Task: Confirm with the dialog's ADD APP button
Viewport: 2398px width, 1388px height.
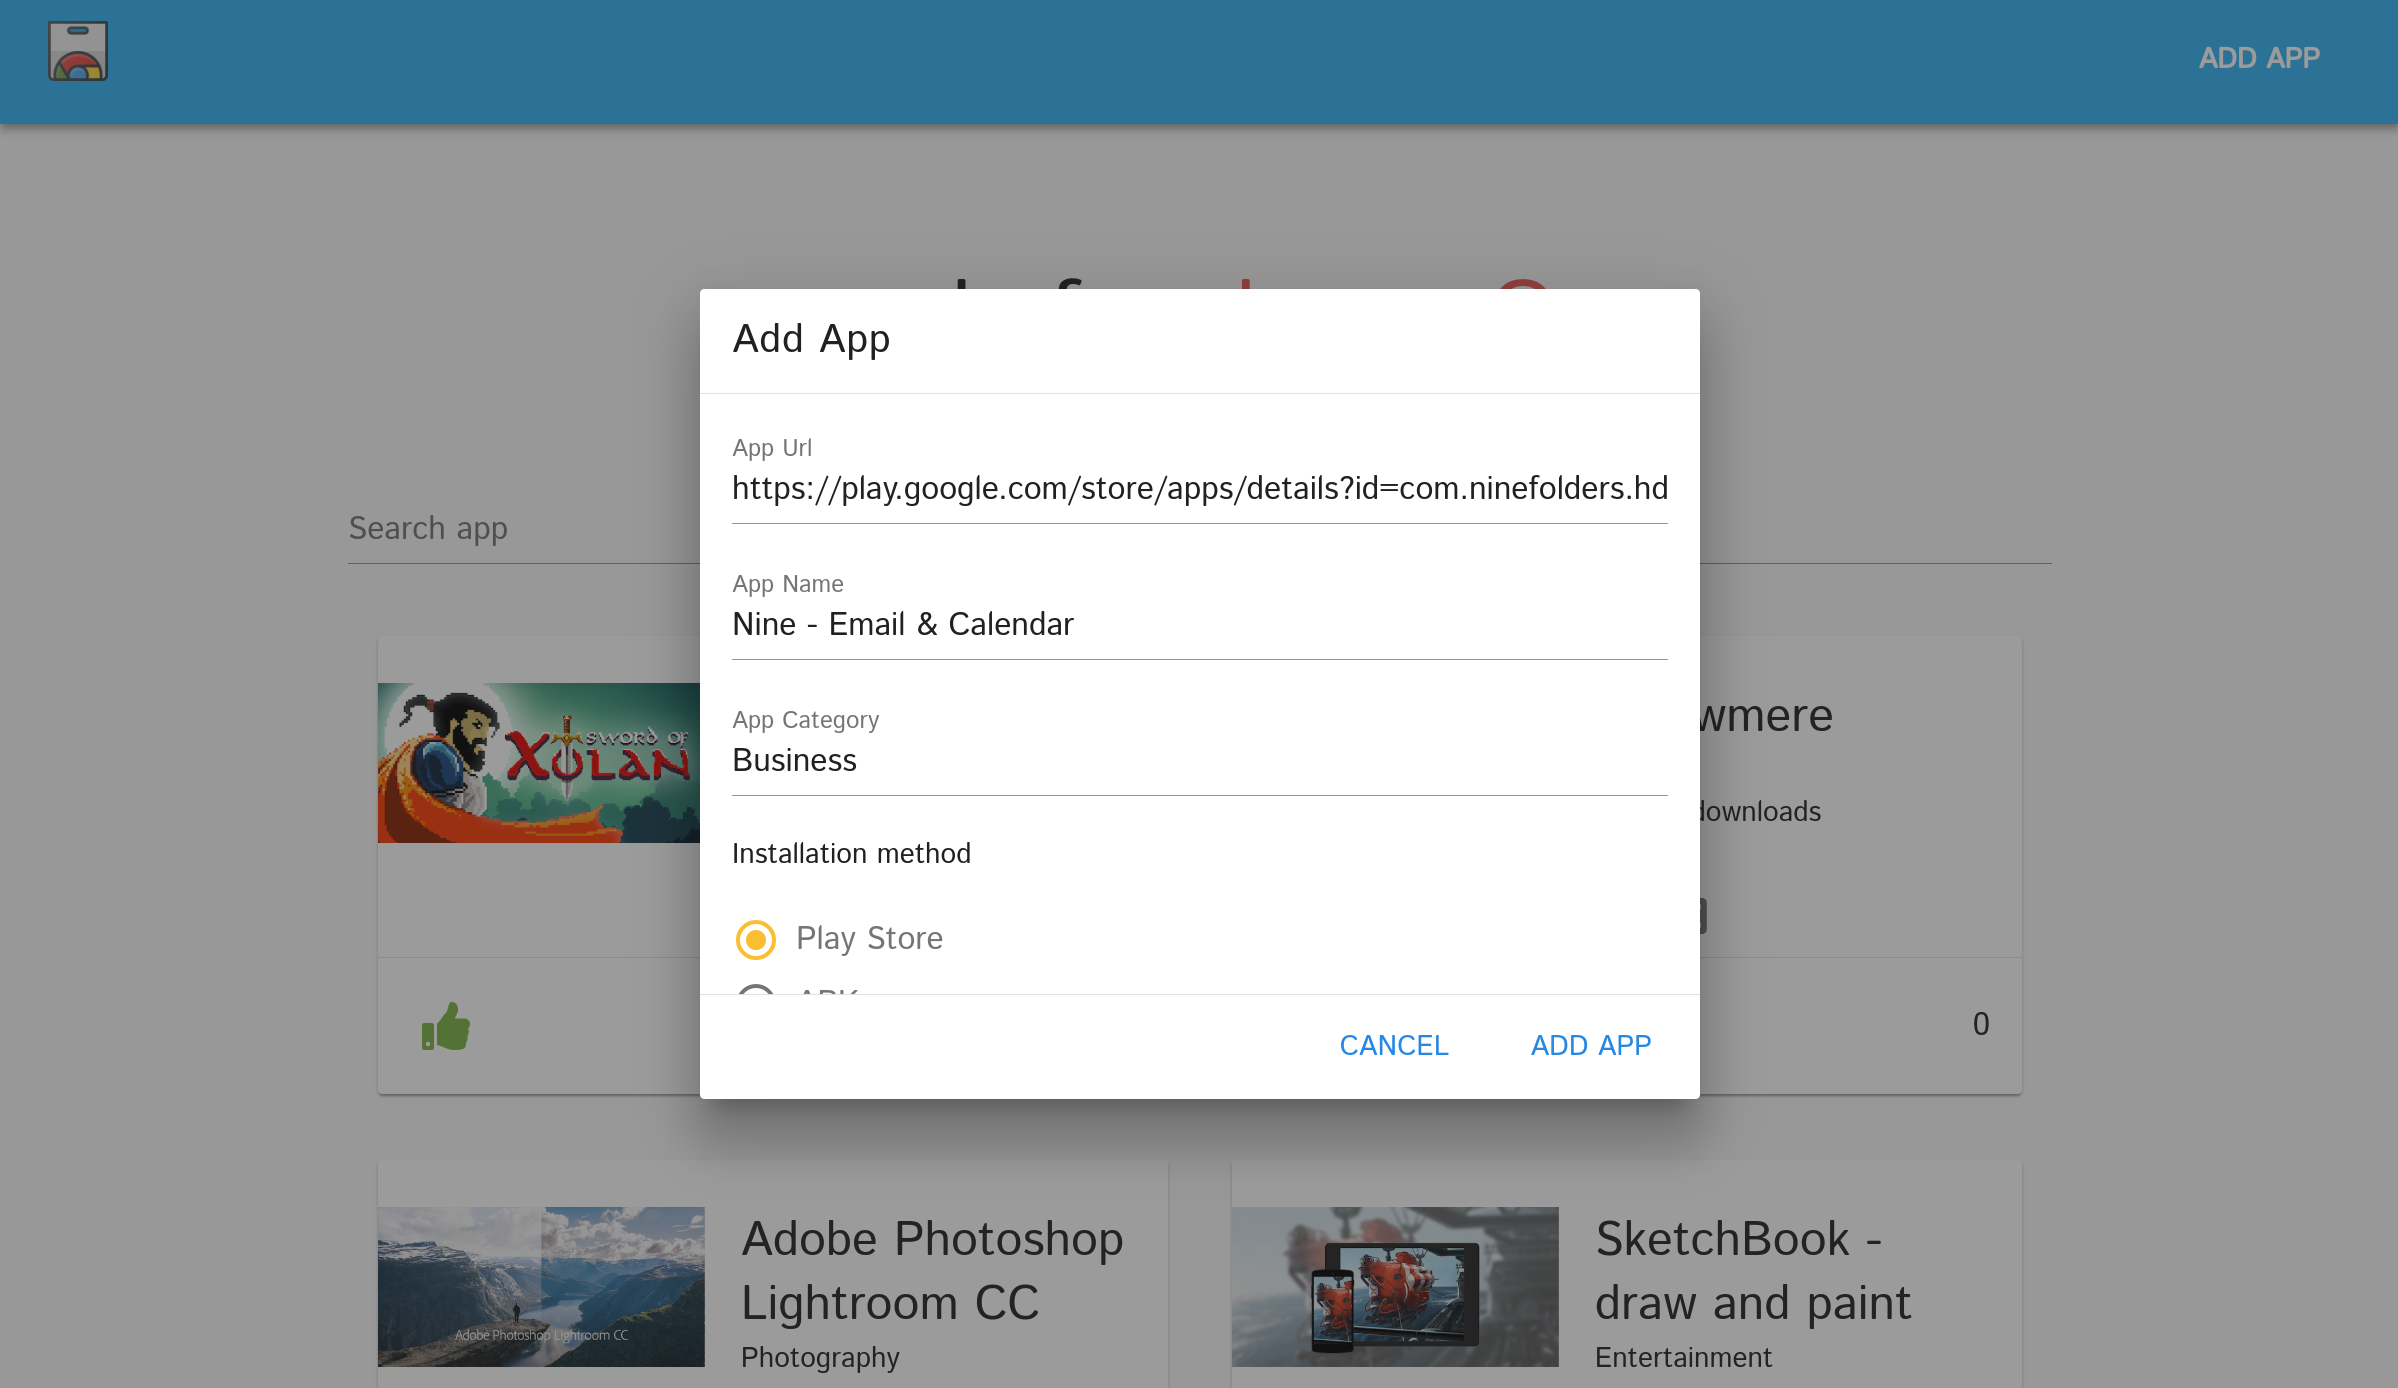Action: pos(1590,1045)
